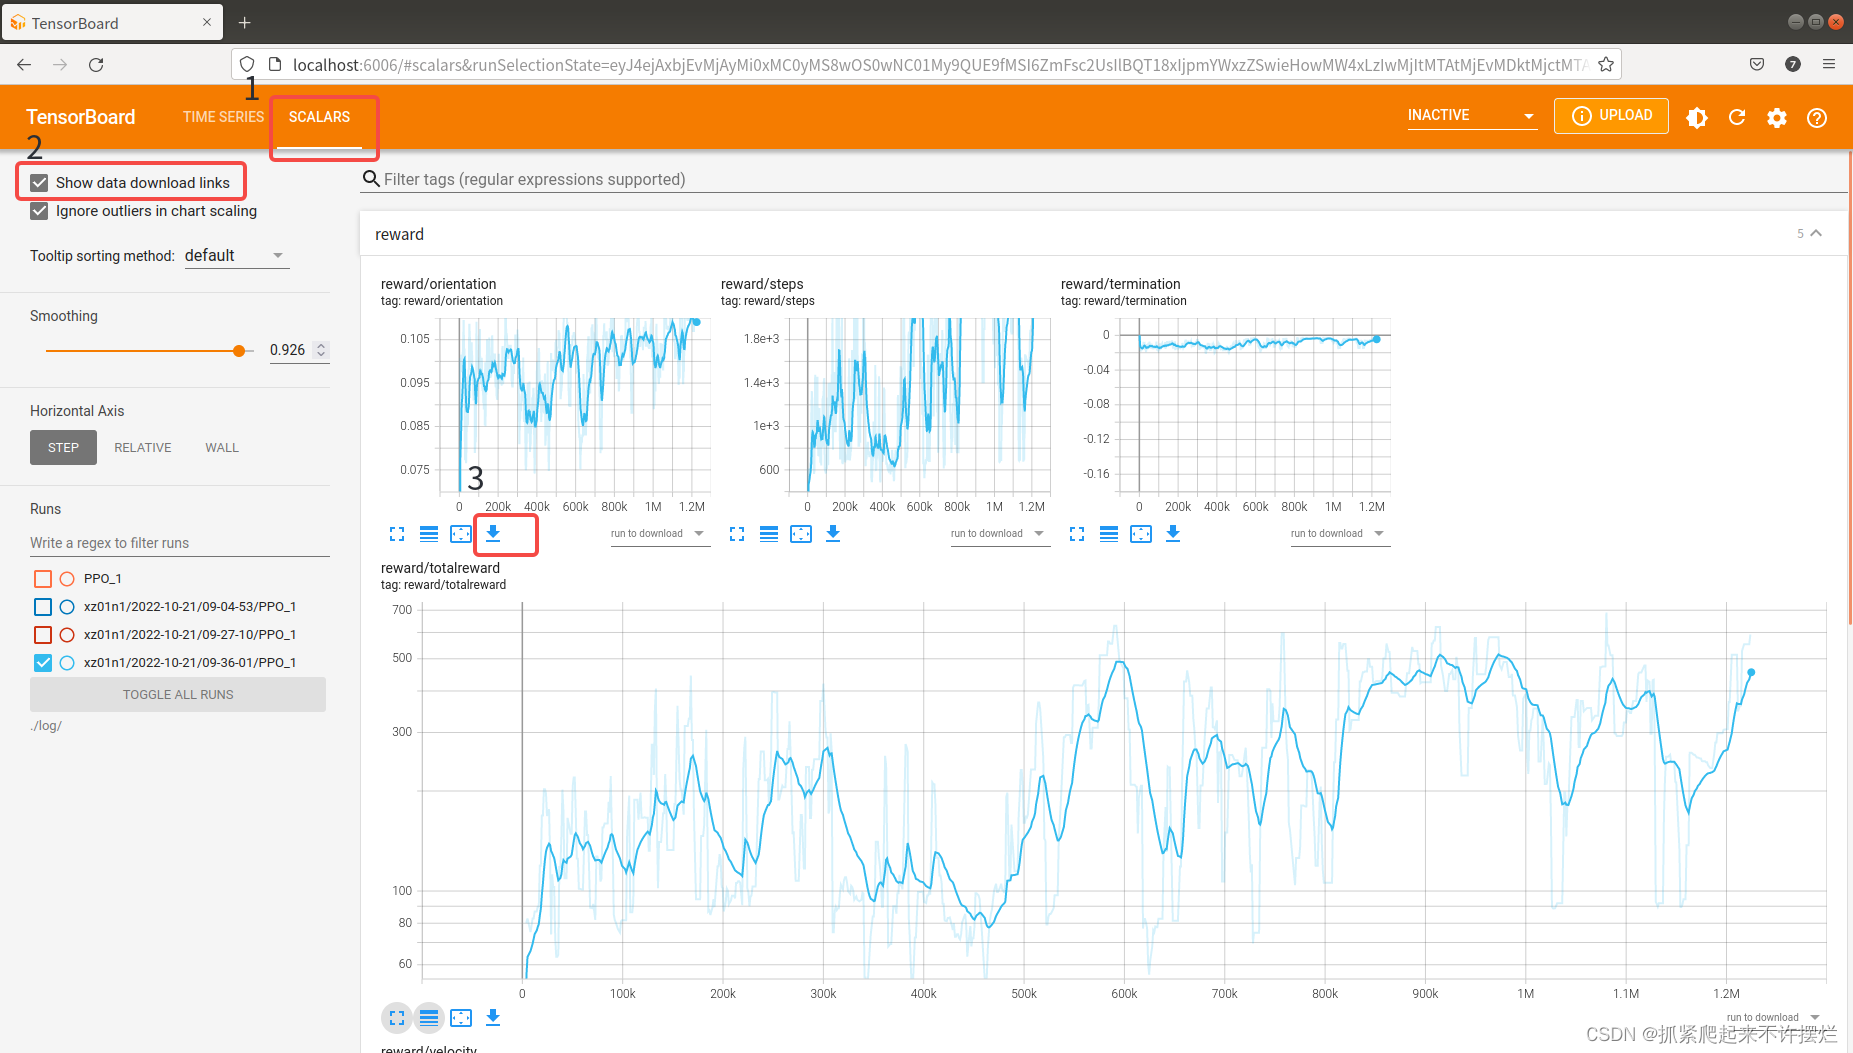This screenshot has width=1853, height=1053.
Task: Collapse the reward section
Action: (1816, 234)
